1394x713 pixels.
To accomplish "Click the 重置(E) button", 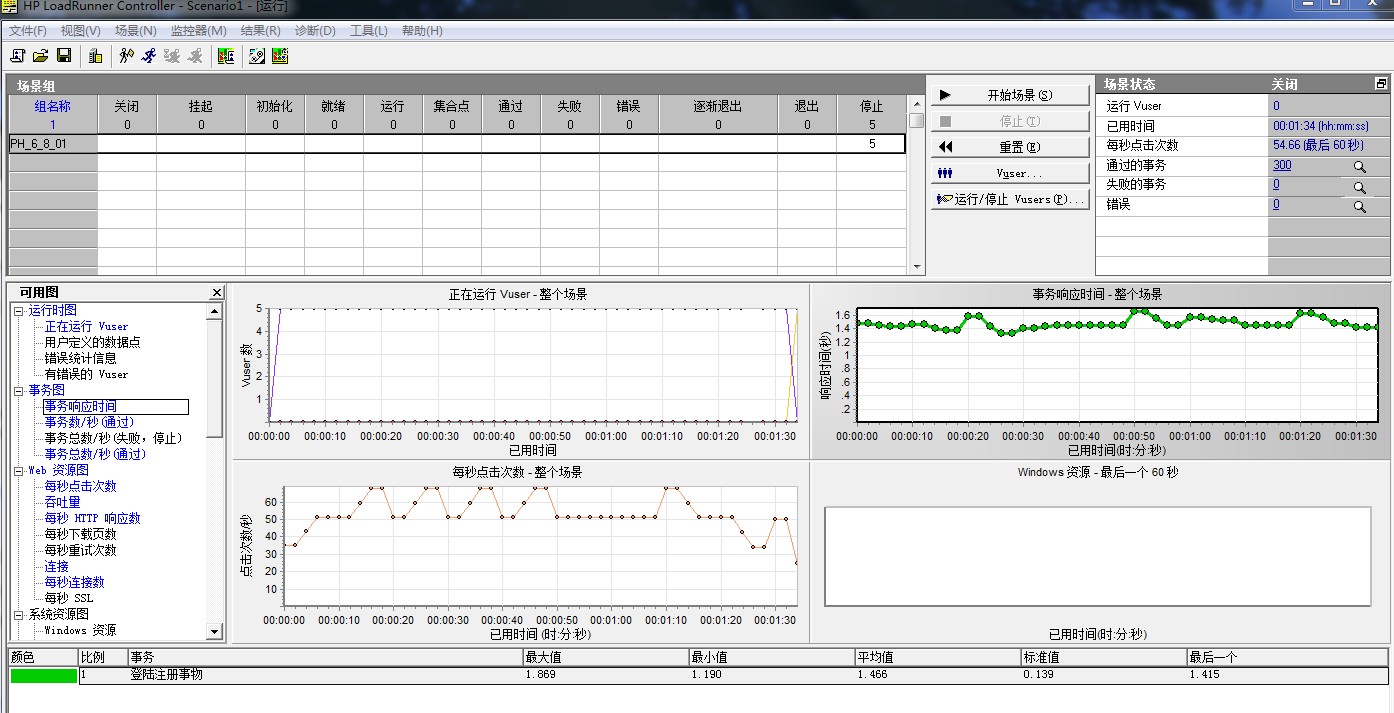I will coord(1009,147).
